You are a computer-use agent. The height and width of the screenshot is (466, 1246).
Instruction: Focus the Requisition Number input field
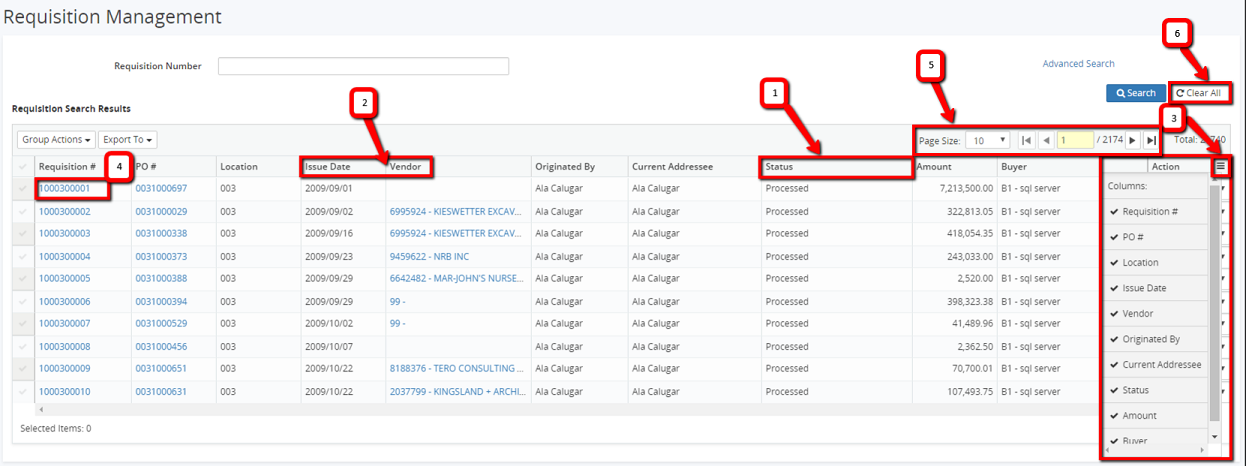click(x=363, y=66)
